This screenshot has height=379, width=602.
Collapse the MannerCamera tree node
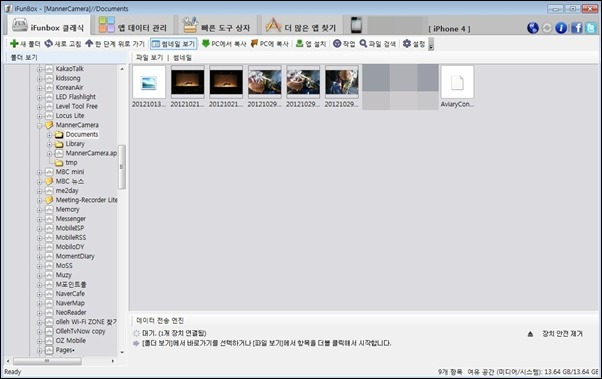(x=39, y=125)
